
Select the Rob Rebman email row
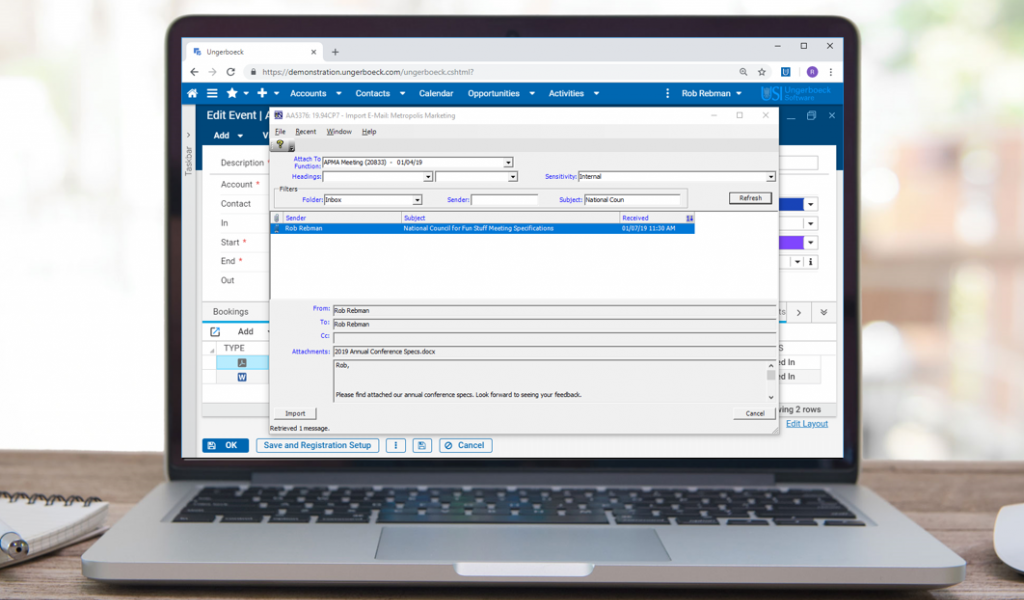(482, 228)
